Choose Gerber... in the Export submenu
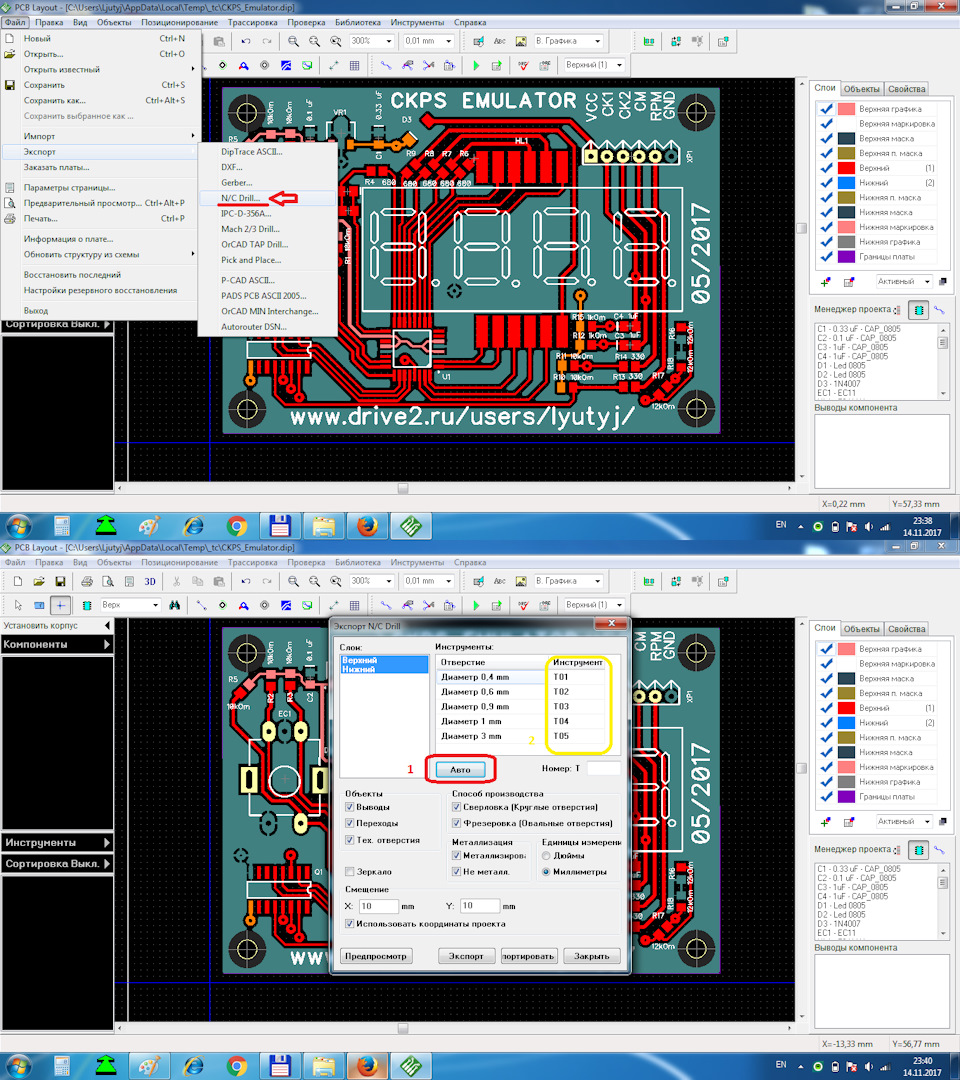The width and height of the screenshot is (960, 1080). [236, 183]
